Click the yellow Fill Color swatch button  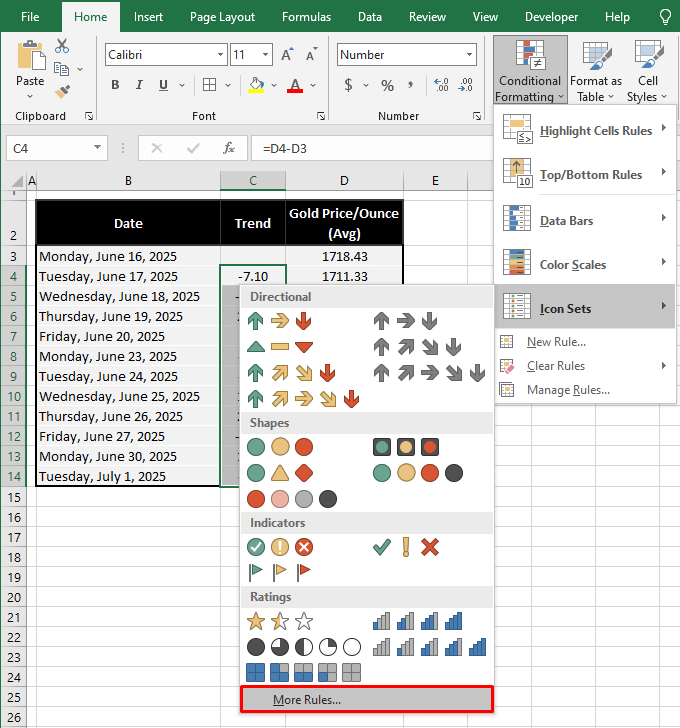coord(256,85)
